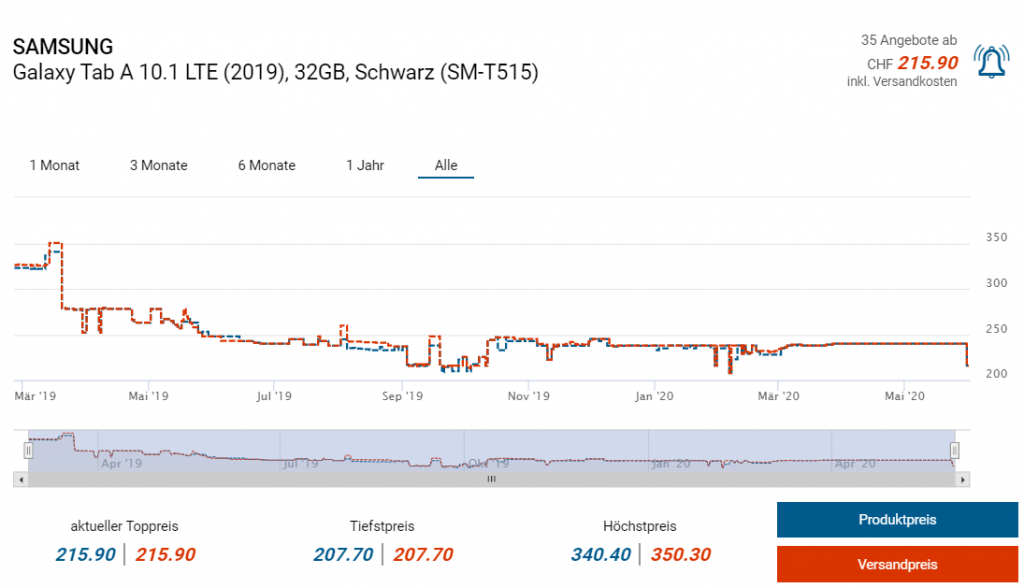
Task: Open the 35 Angebote ab offers text
Action: pyautogui.click(x=909, y=41)
